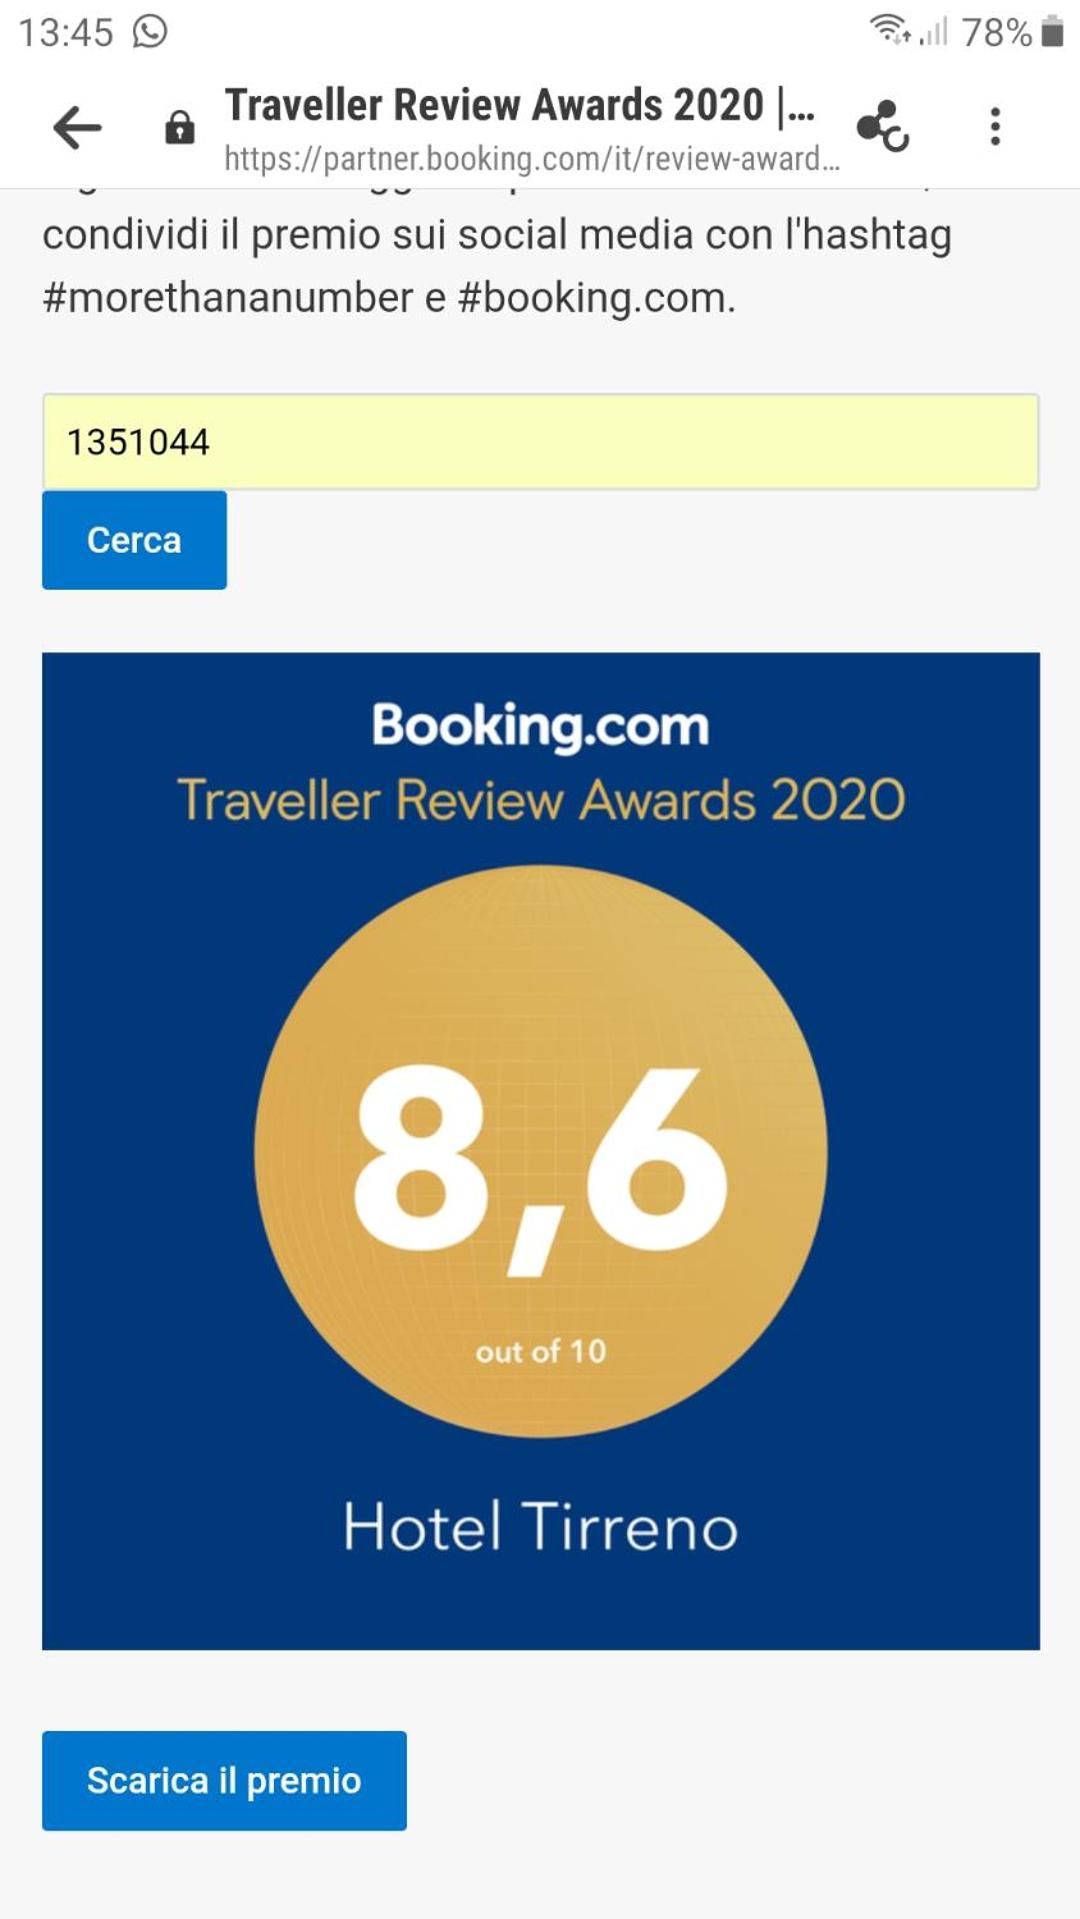Focus the property ID field containing 1351044
1080x1919 pixels.
coord(540,442)
